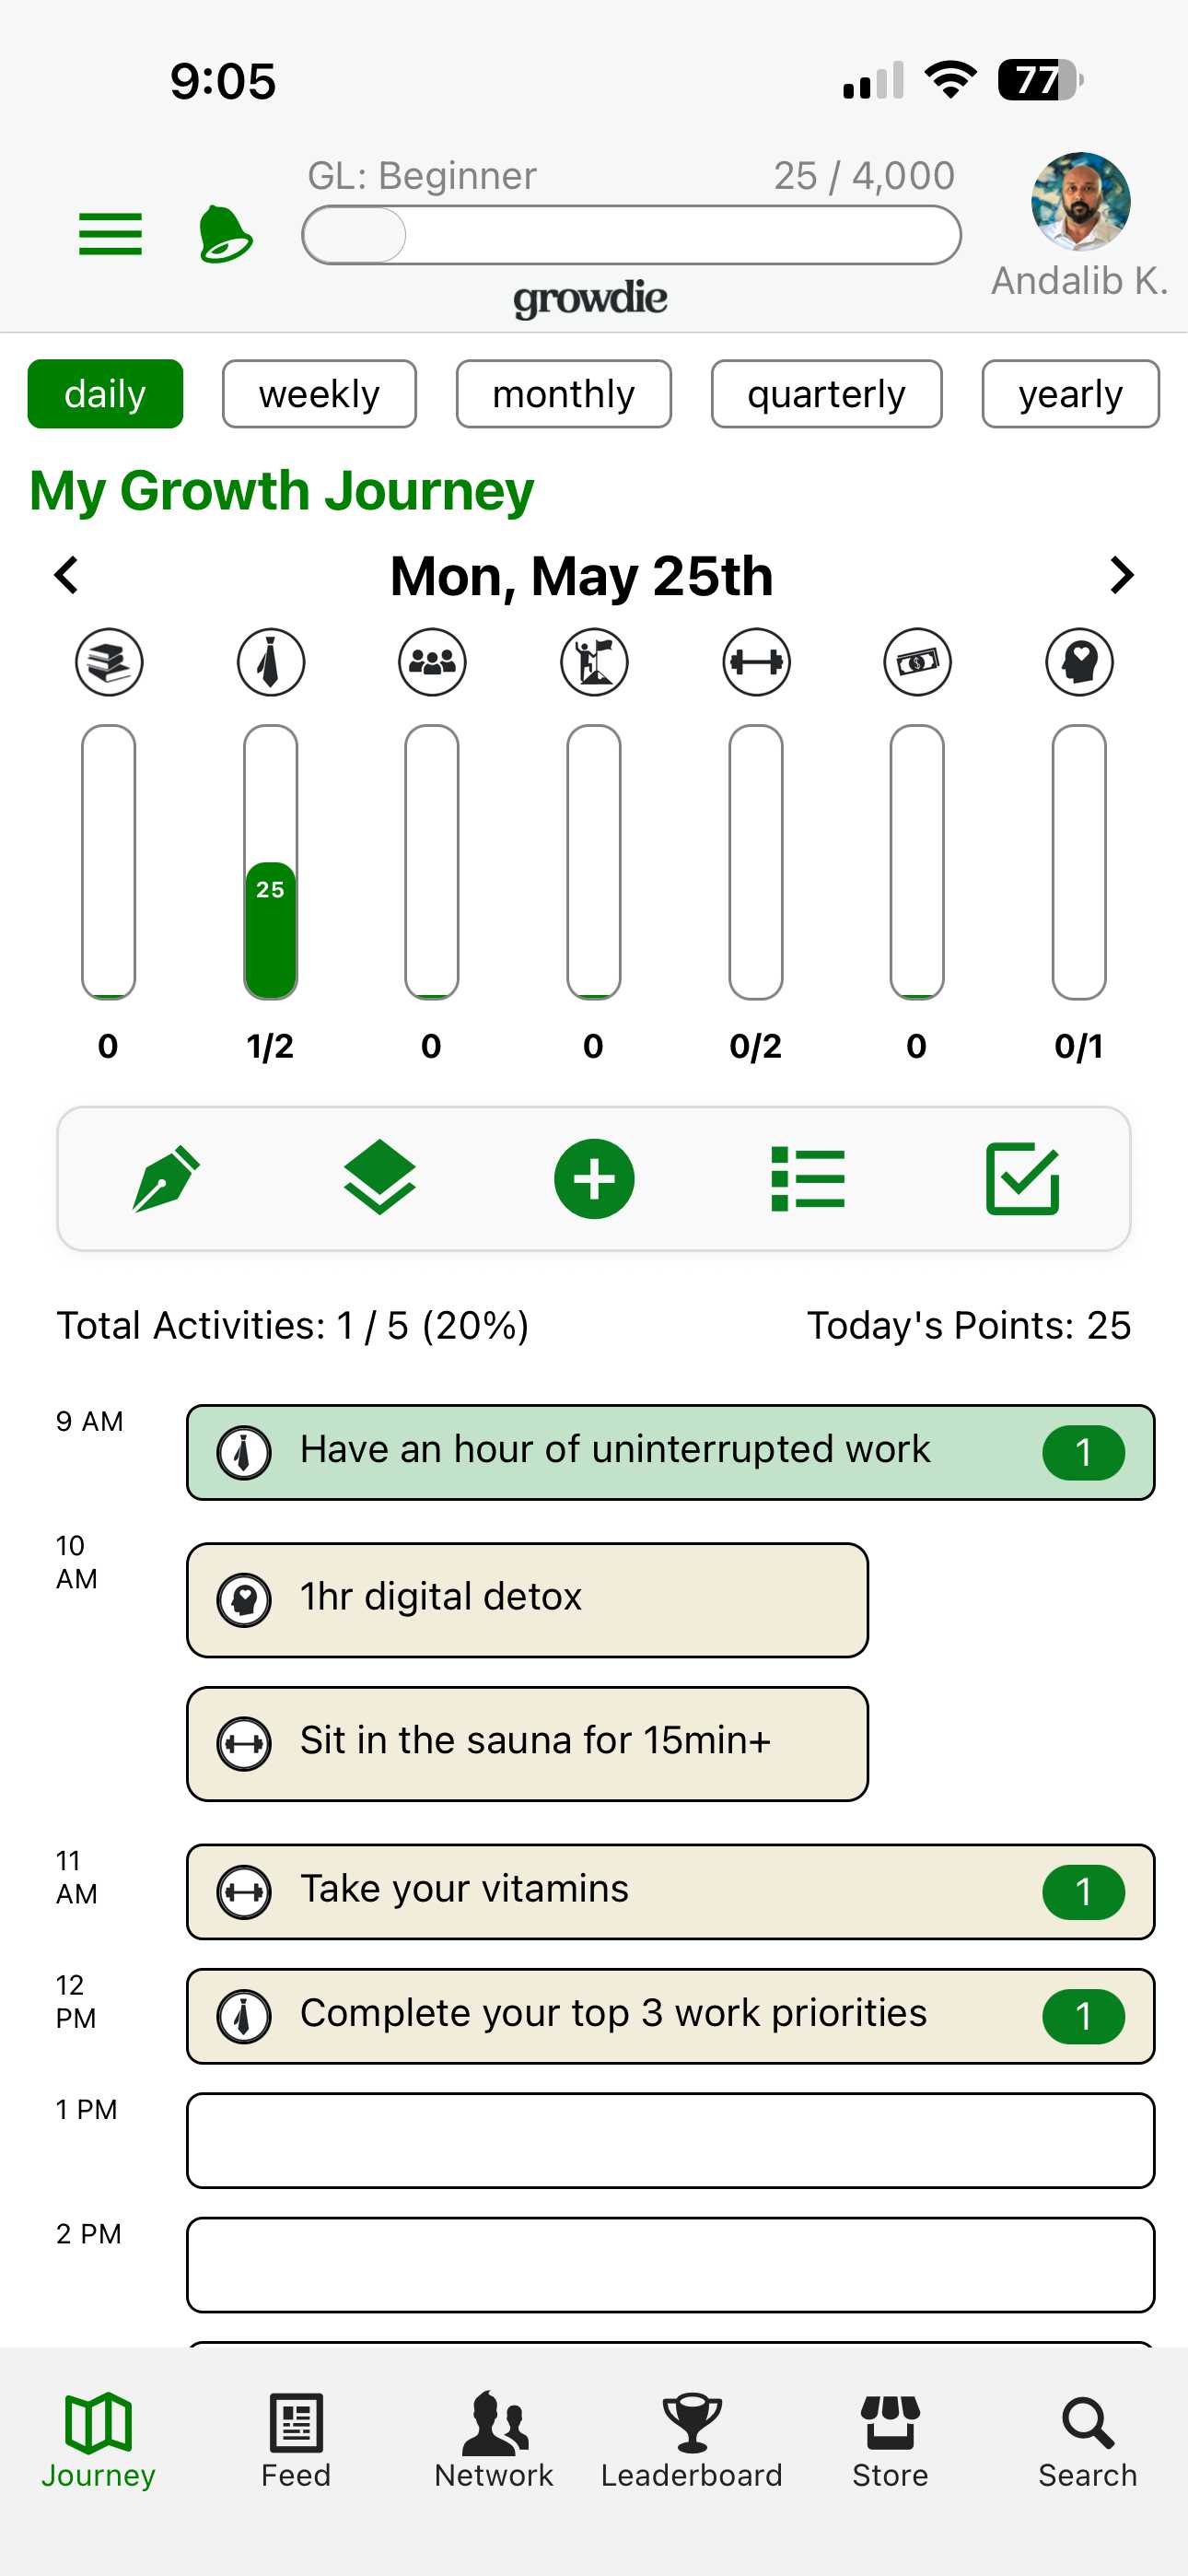
Task: Tap the green notification bell
Action: pos(225,235)
